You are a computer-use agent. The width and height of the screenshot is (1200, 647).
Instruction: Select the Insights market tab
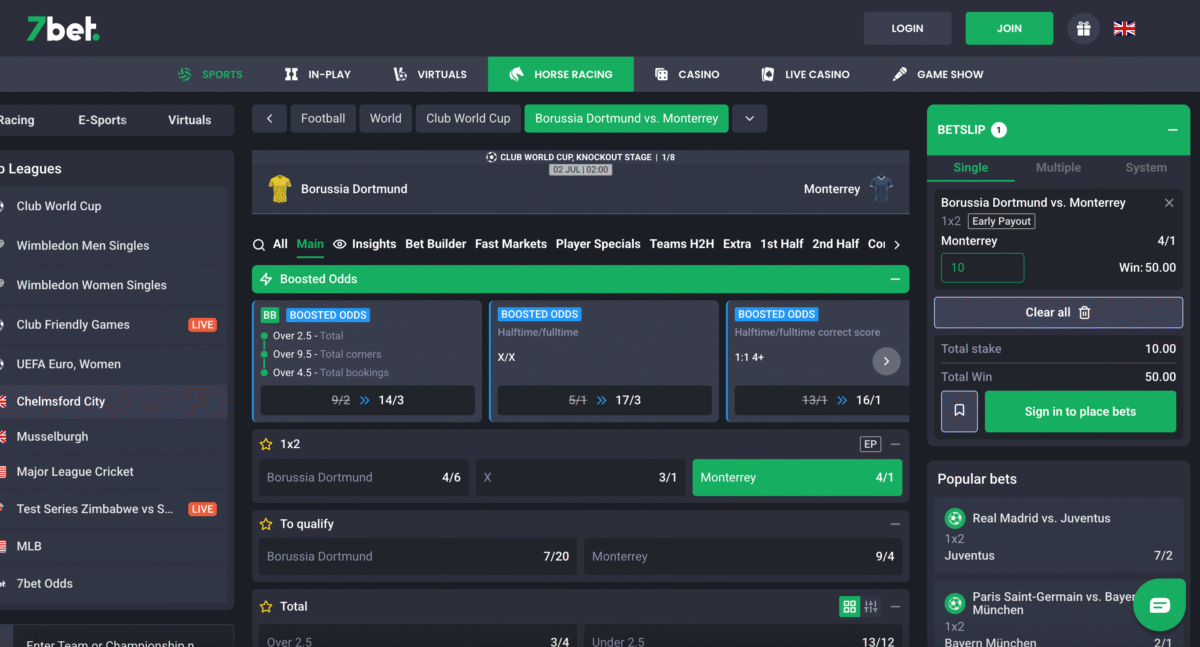(365, 244)
